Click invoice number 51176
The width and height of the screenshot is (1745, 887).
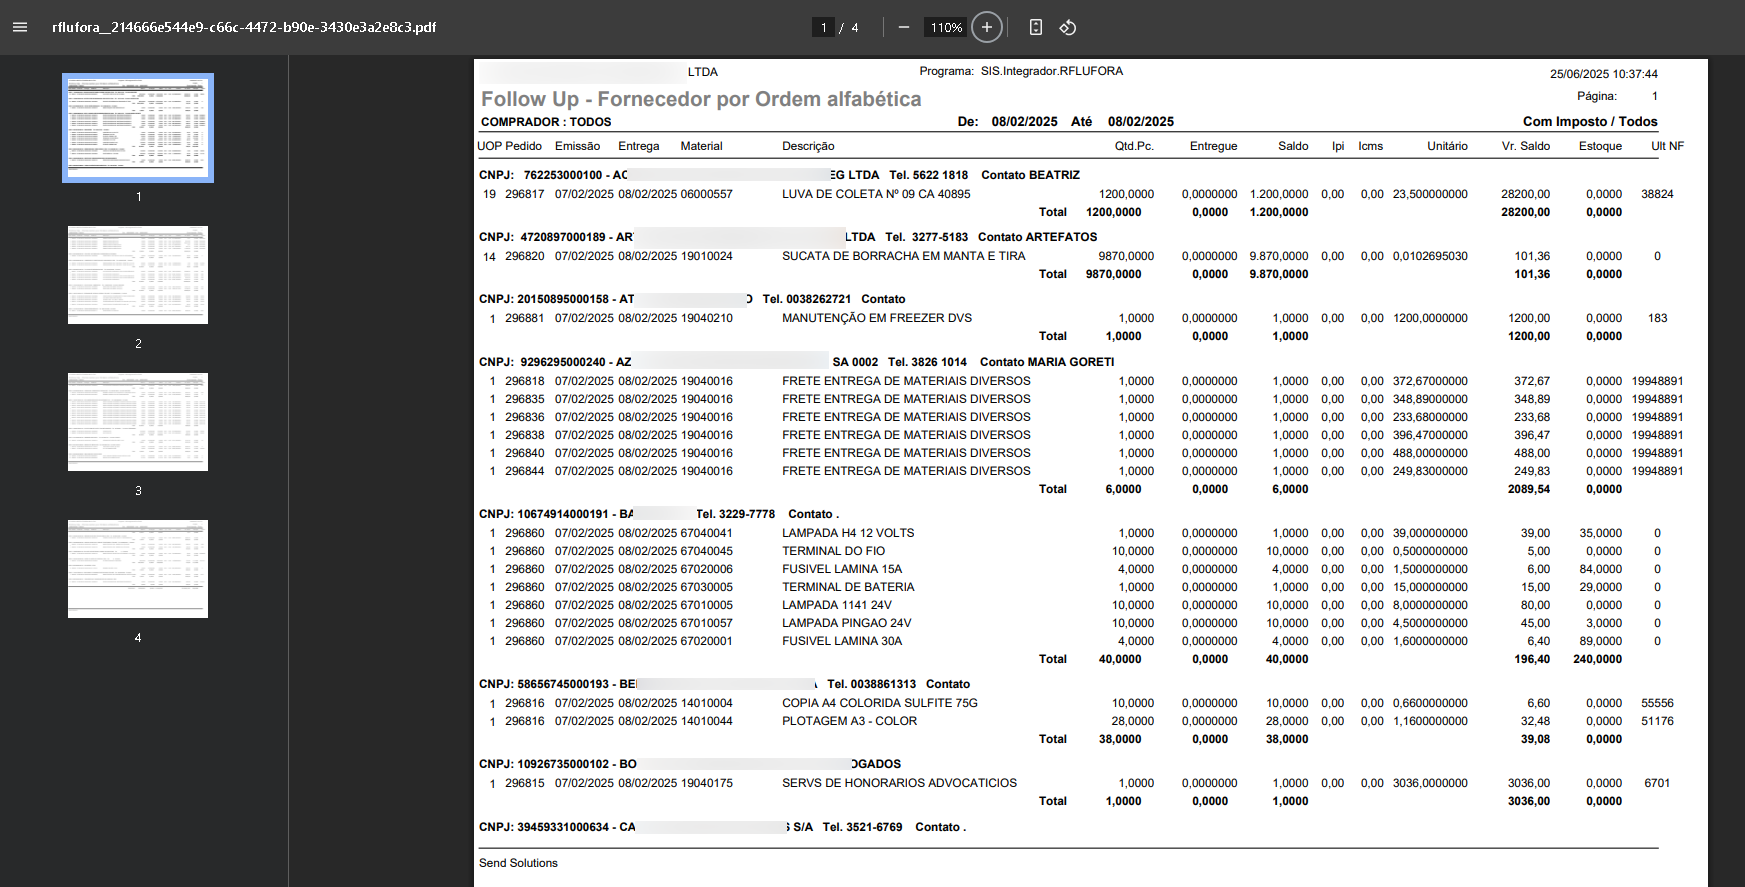1657,721
